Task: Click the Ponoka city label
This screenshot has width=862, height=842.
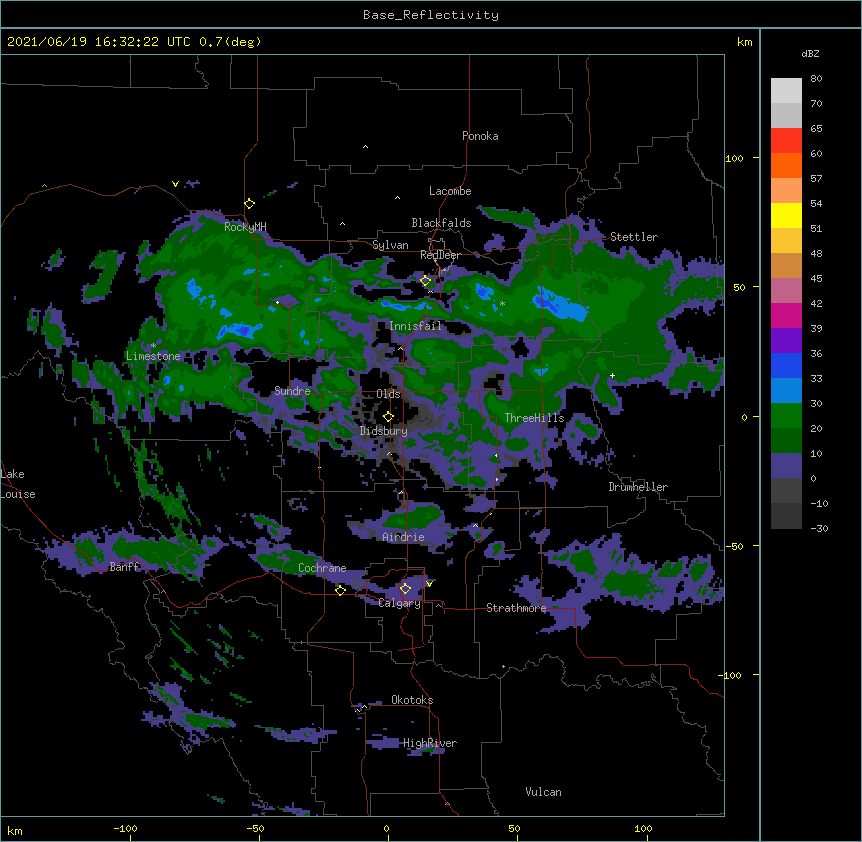Action: coord(480,136)
